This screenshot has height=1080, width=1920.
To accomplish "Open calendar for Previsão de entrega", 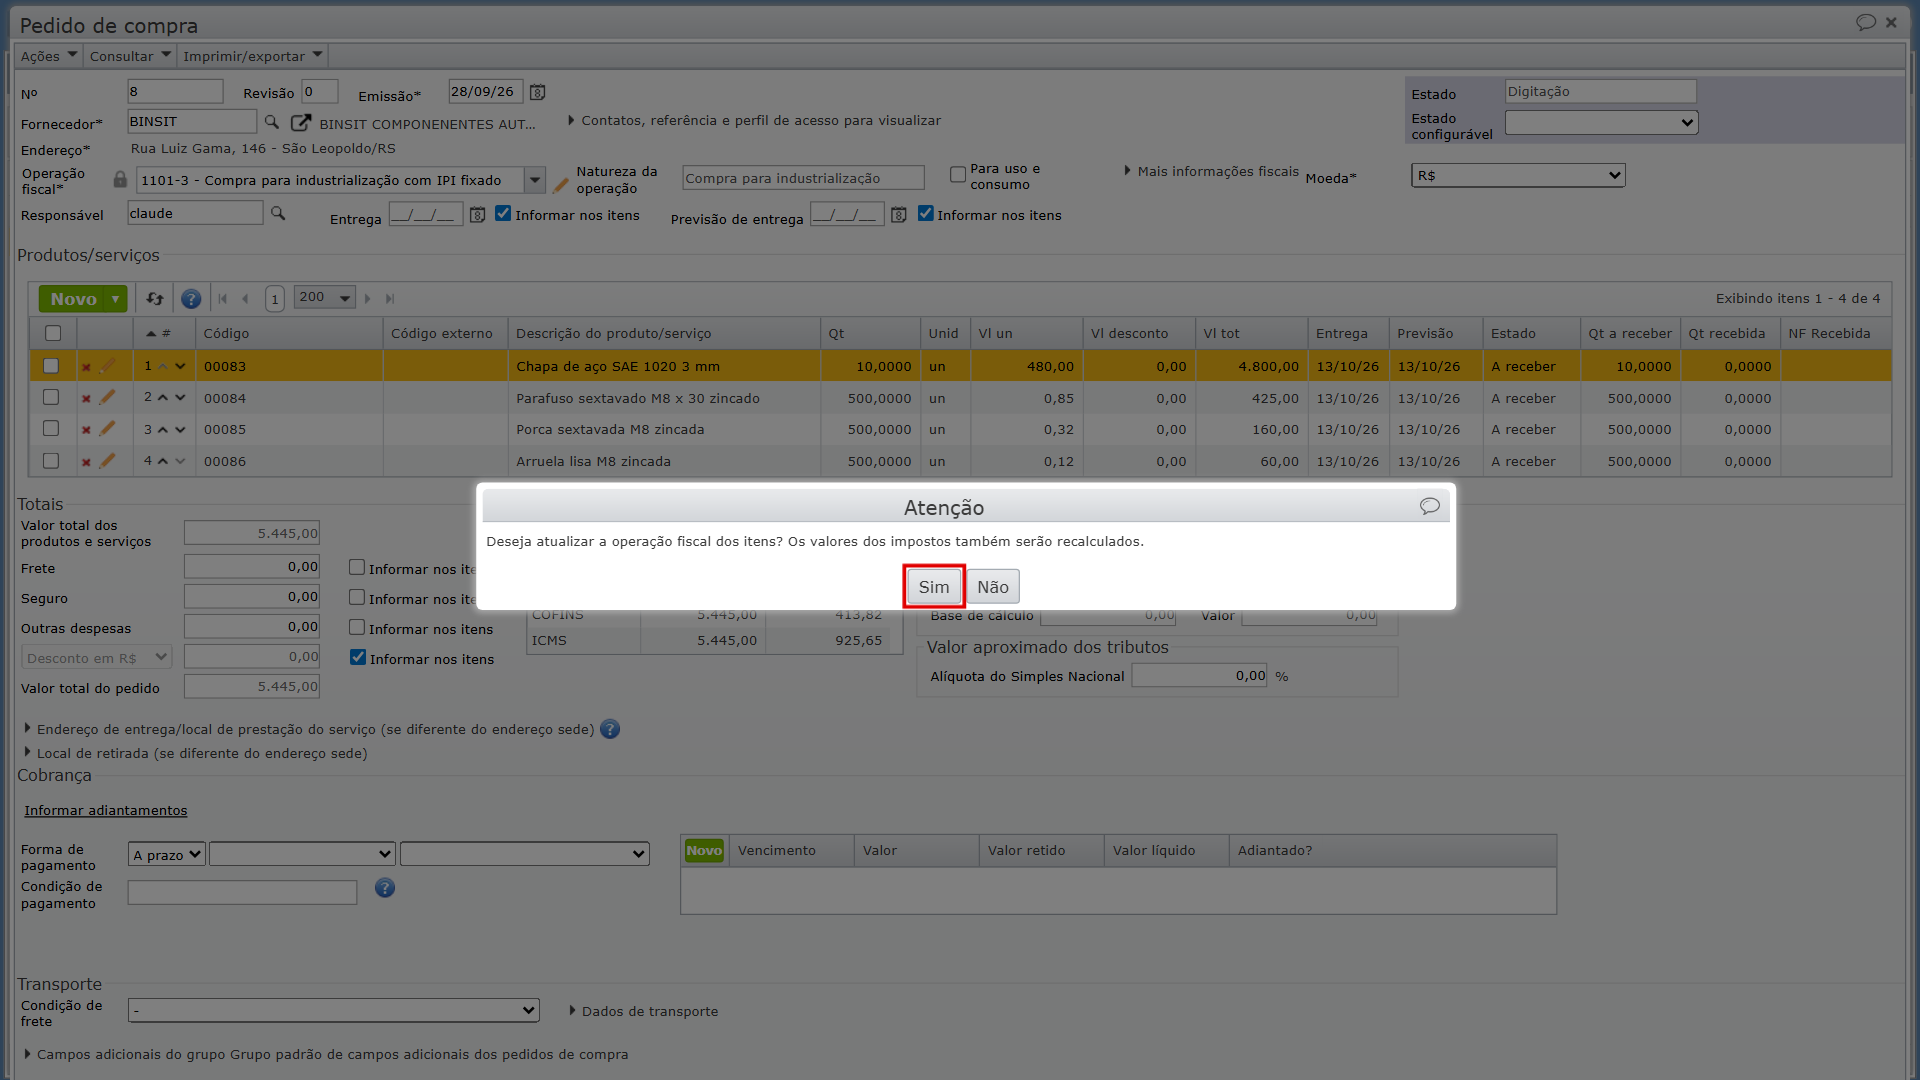I will (899, 215).
